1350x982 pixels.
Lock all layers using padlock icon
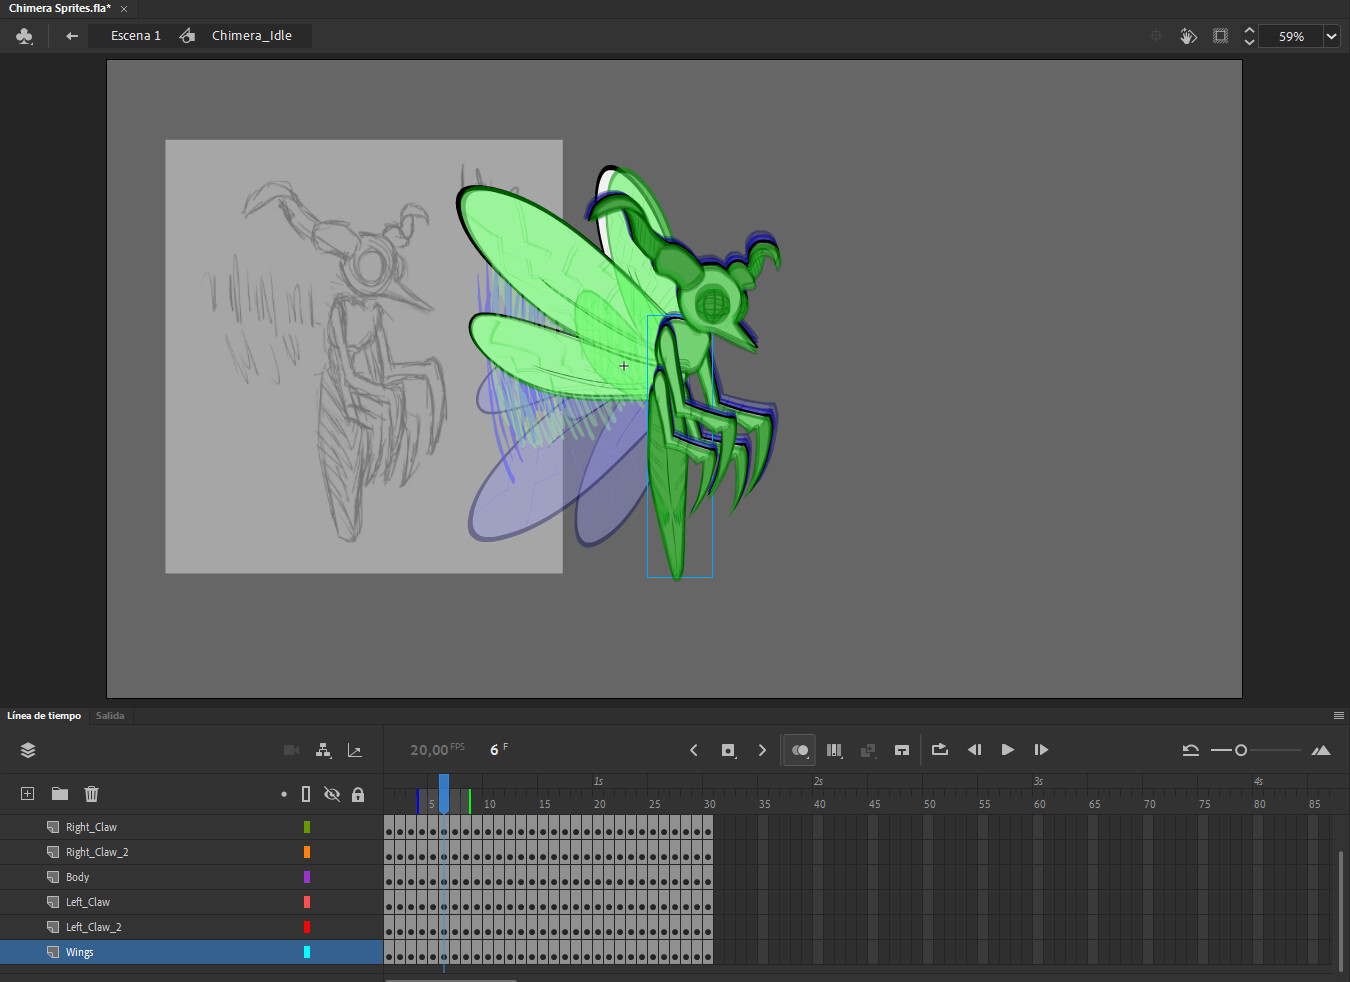358,793
